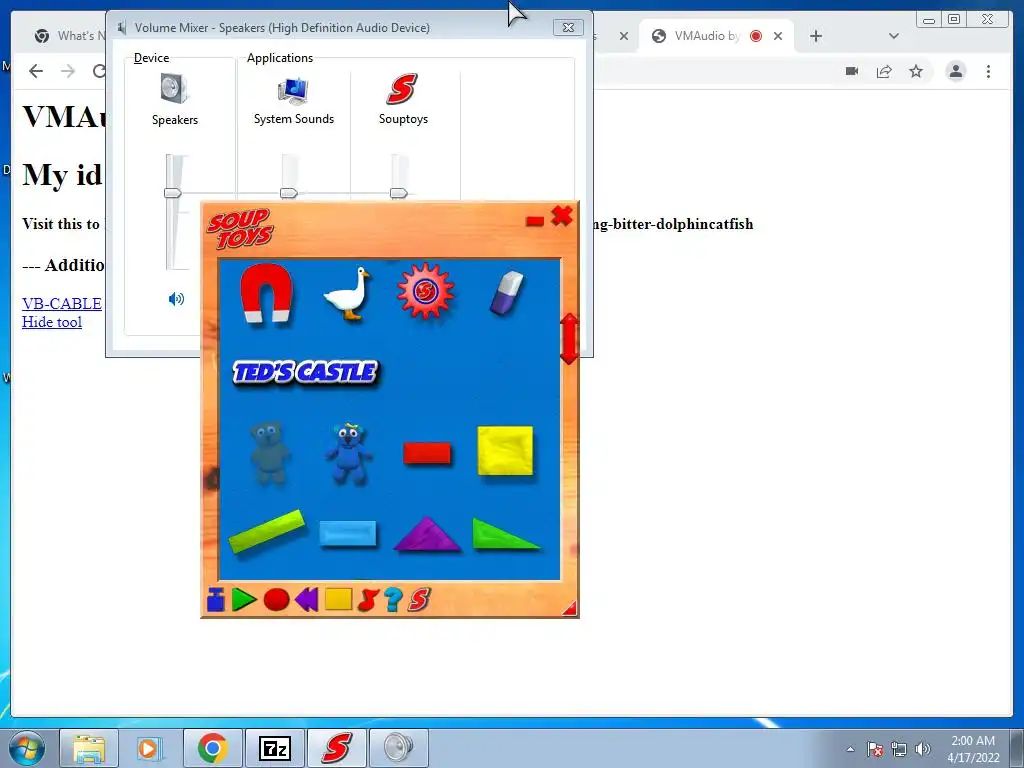Click the red minimize bar of Soup Toys
1024x768 pixels.
535,221
